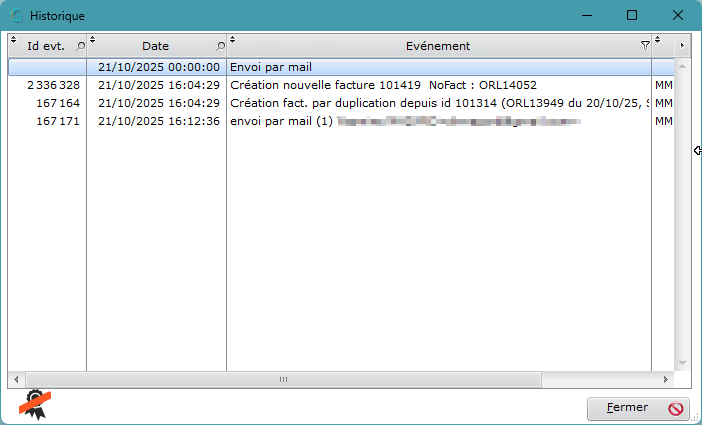The height and width of the screenshot is (425, 702).
Task: Click the horizontal scrollbar left arrow
Action: click(17, 380)
